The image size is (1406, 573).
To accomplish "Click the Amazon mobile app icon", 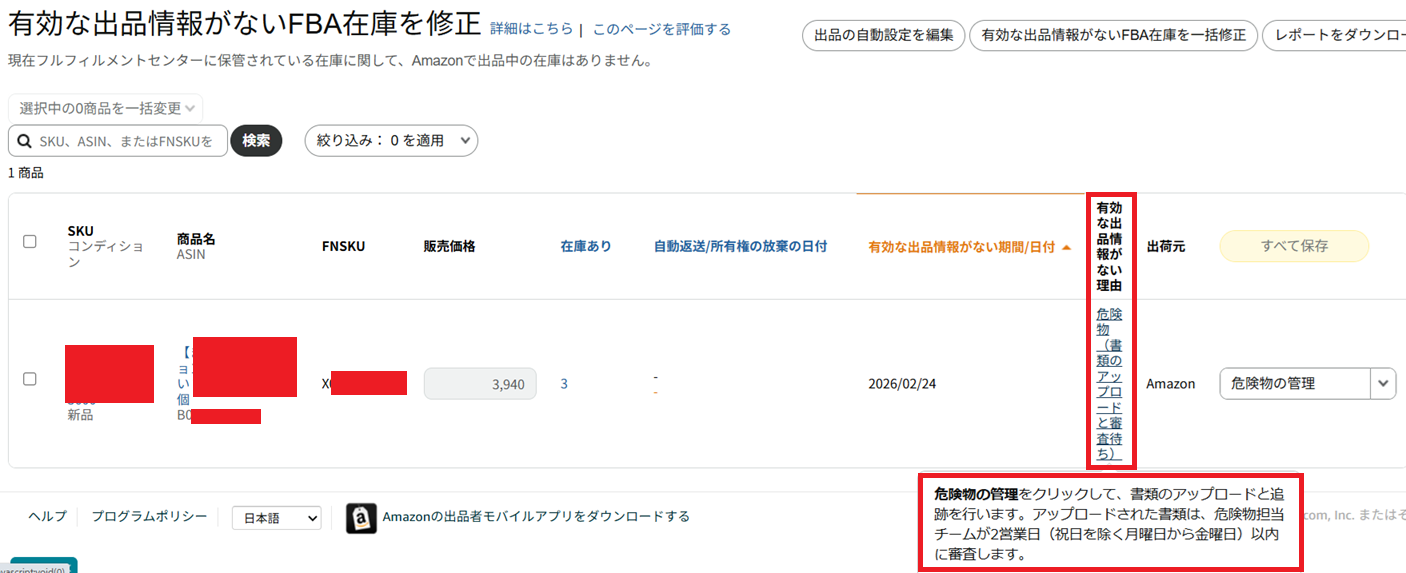I will [x=361, y=518].
